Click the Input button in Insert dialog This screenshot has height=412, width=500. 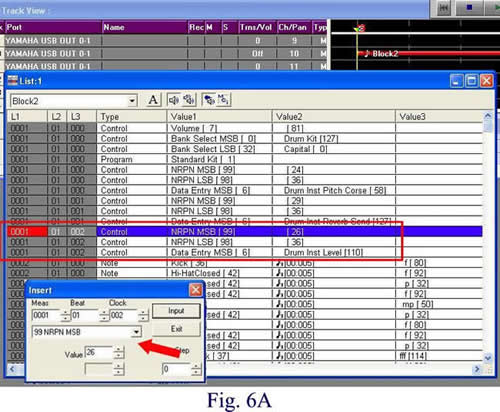point(176,311)
